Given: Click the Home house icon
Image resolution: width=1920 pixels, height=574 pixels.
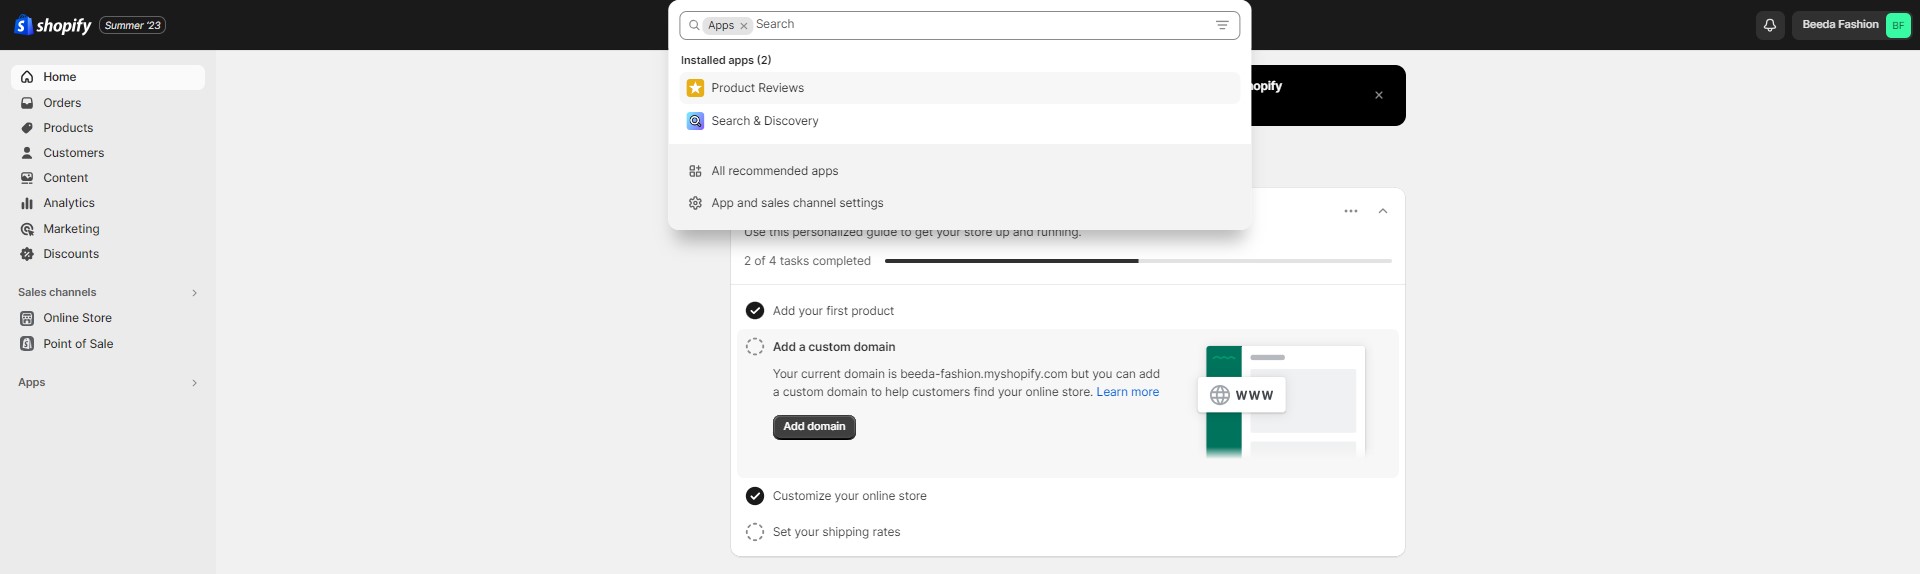Looking at the screenshot, I should point(27,77).
